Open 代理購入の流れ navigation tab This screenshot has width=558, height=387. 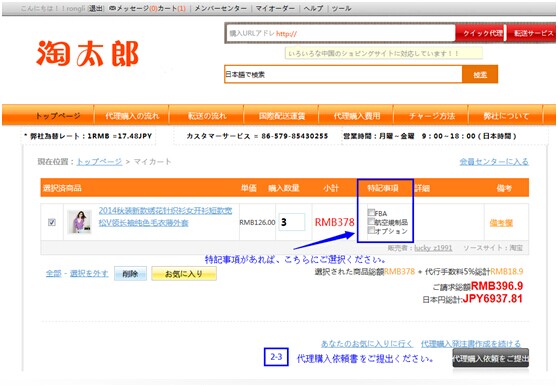[x=132, y=115]
